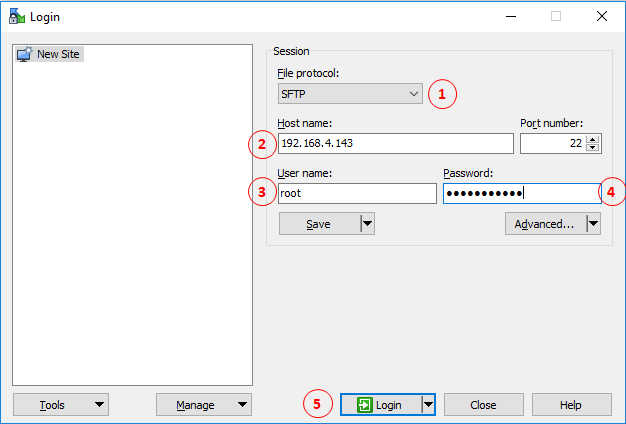Open the Manage menu button
The height and width of the screenshot is (424, 626).
click(x=204, y=405)
